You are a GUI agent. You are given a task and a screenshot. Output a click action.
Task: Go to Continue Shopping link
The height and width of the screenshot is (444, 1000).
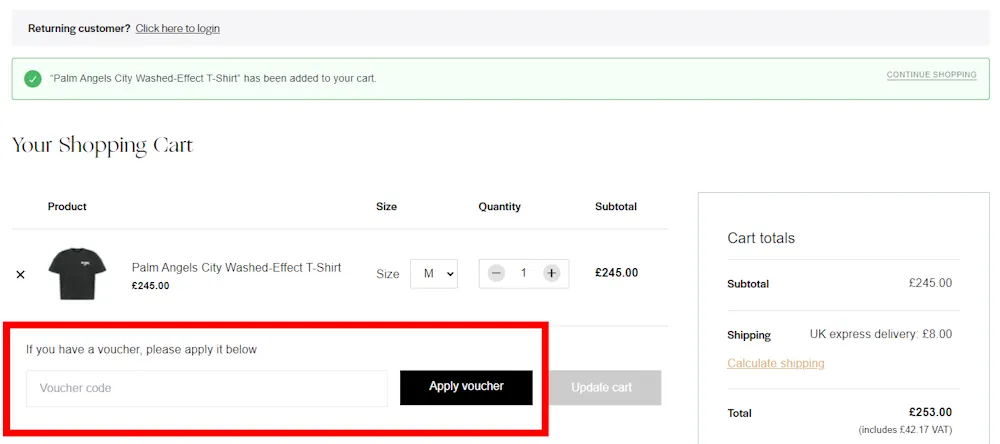tap(931, 75)
